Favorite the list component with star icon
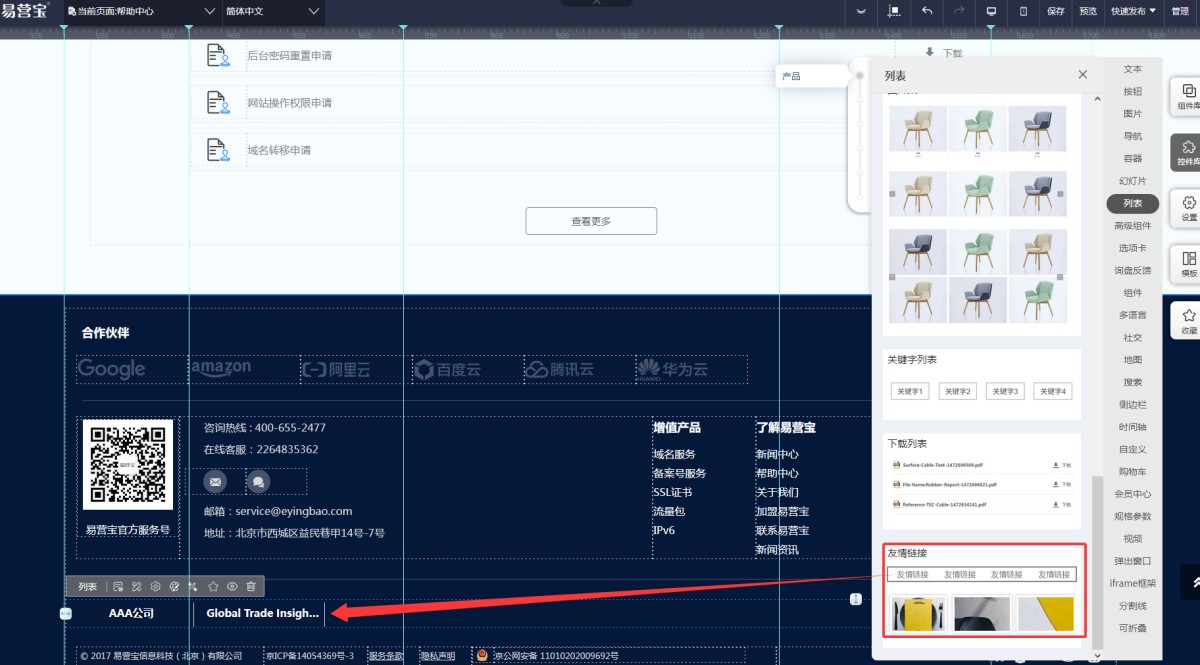1200x665 pixels. 213,587
